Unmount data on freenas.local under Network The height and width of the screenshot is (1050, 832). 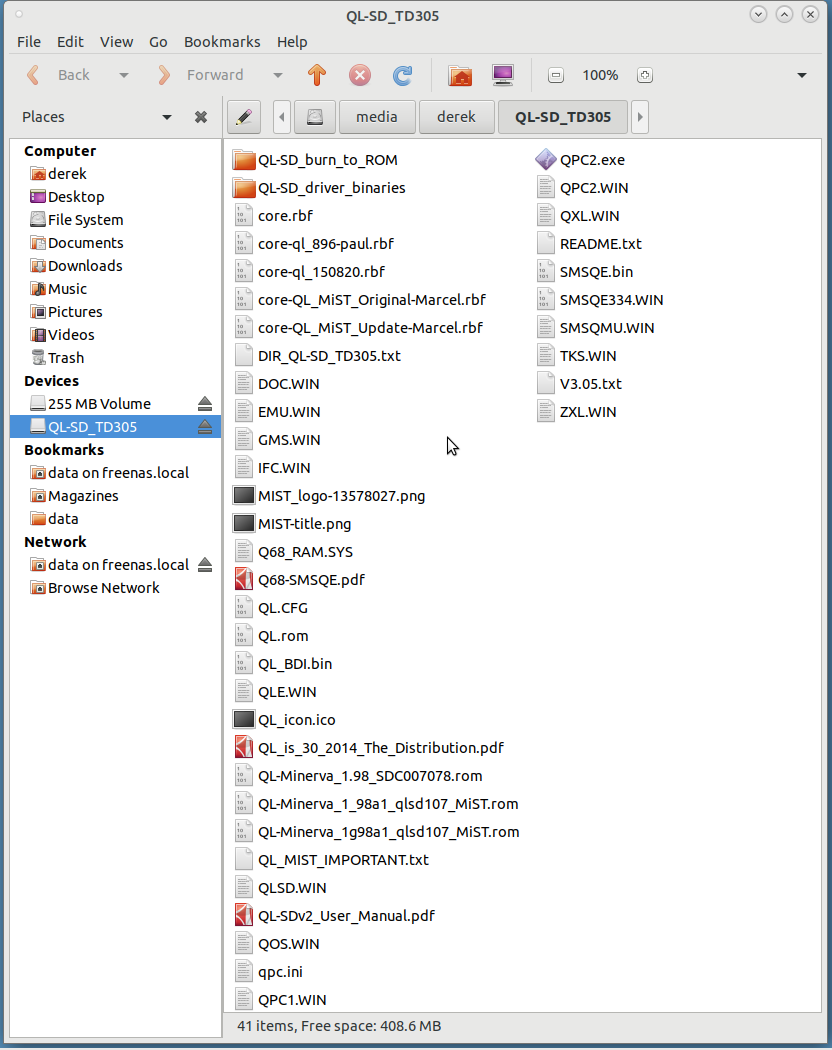pos(205,565)
